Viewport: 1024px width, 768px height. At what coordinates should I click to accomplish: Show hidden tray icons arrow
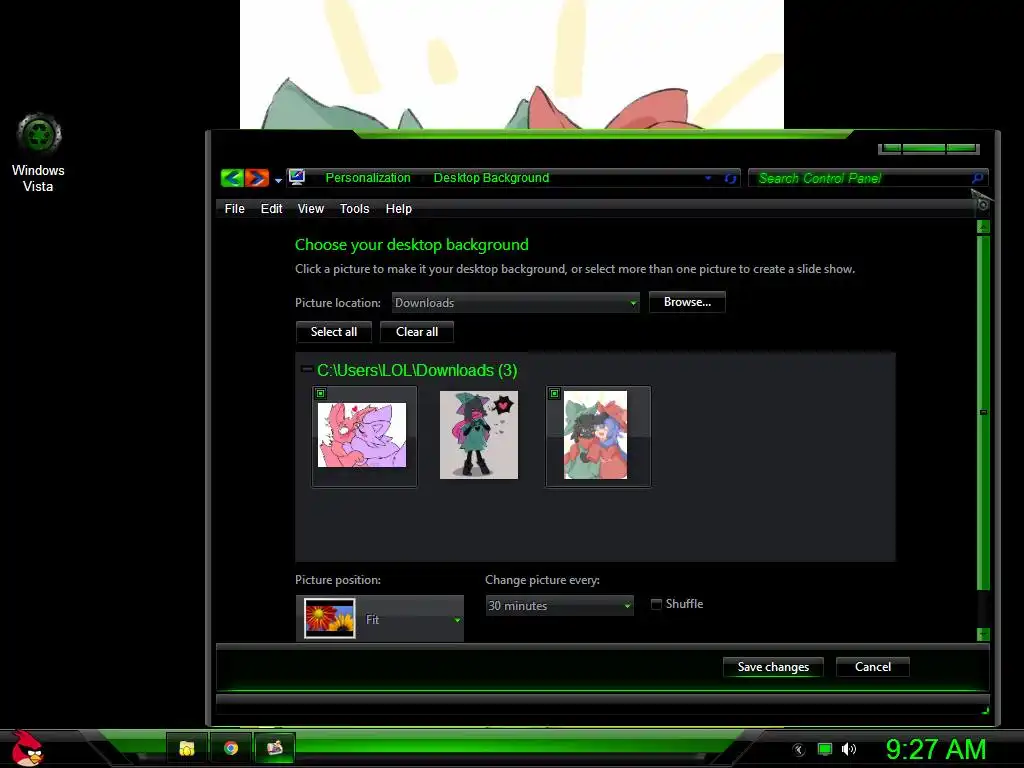[x=798, y=750]
